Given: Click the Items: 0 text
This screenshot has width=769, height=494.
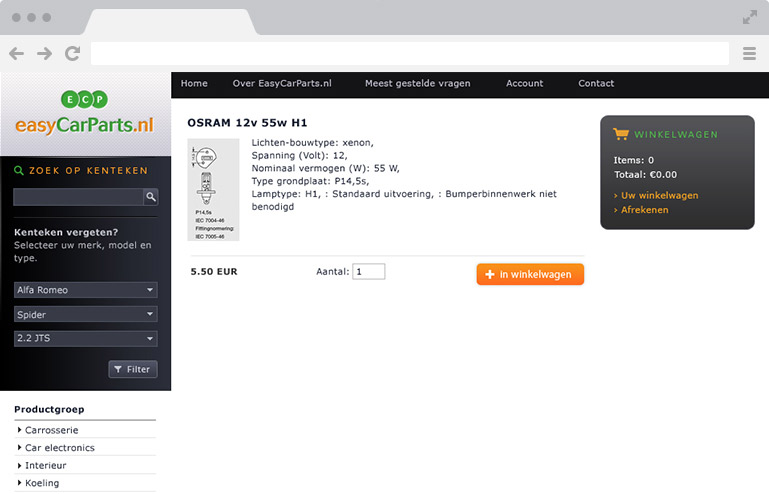Looking at the screenshot, I should pyautogui.click(x=634, y=160).
